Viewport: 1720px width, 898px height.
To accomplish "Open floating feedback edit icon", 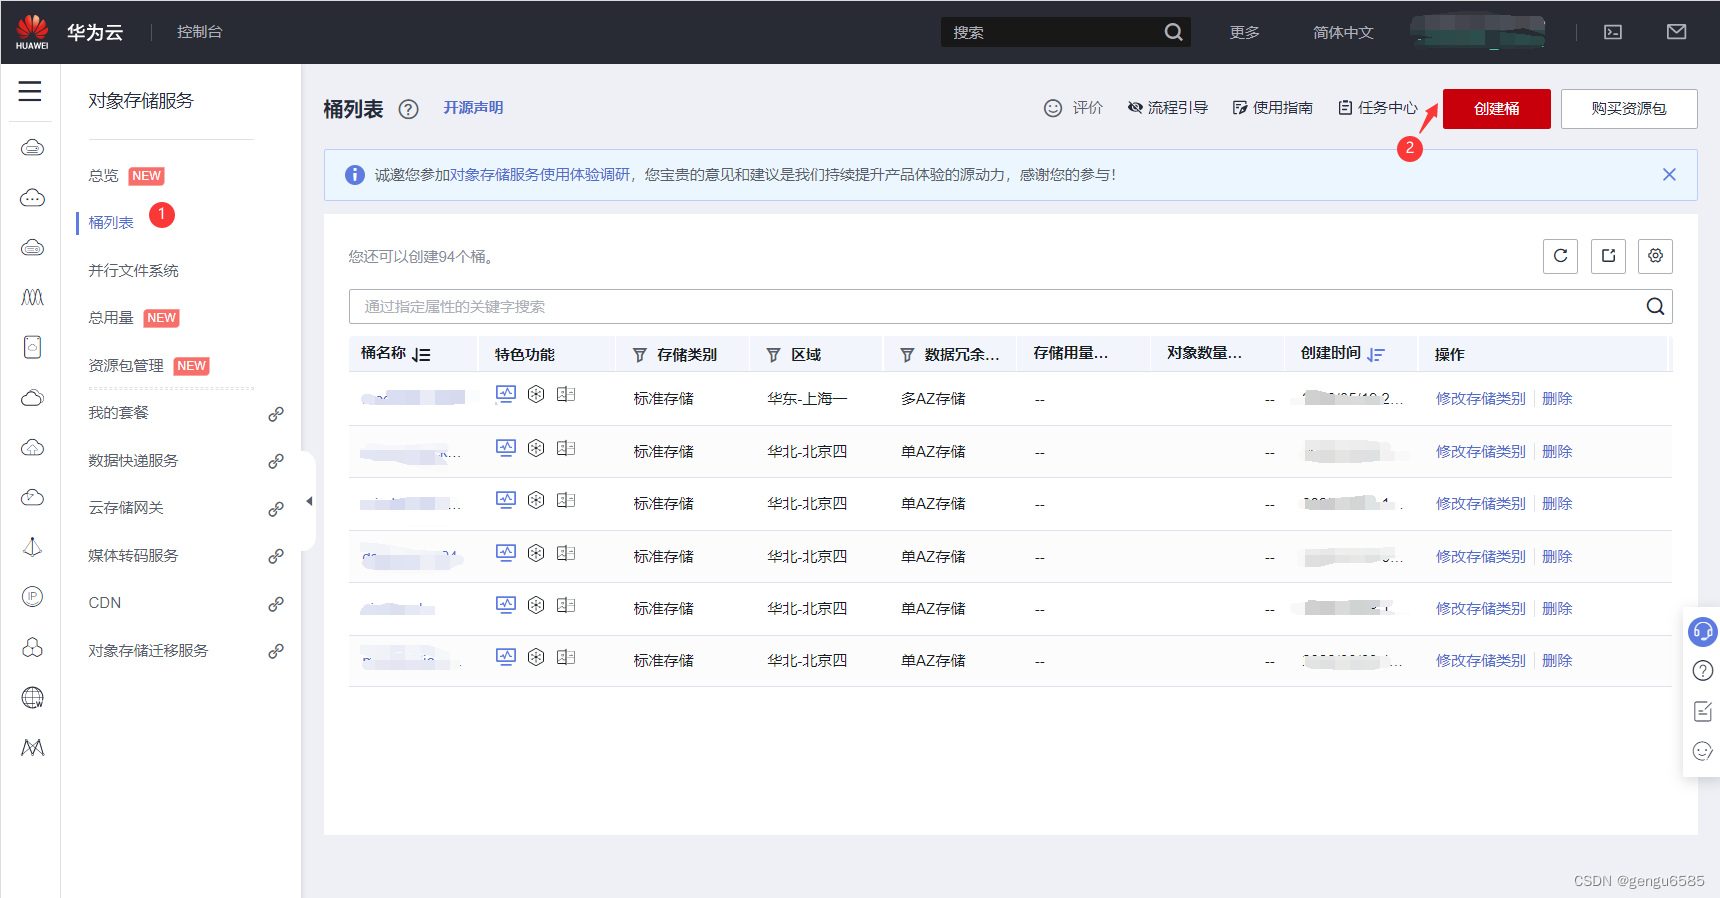I will point(1702,711).
